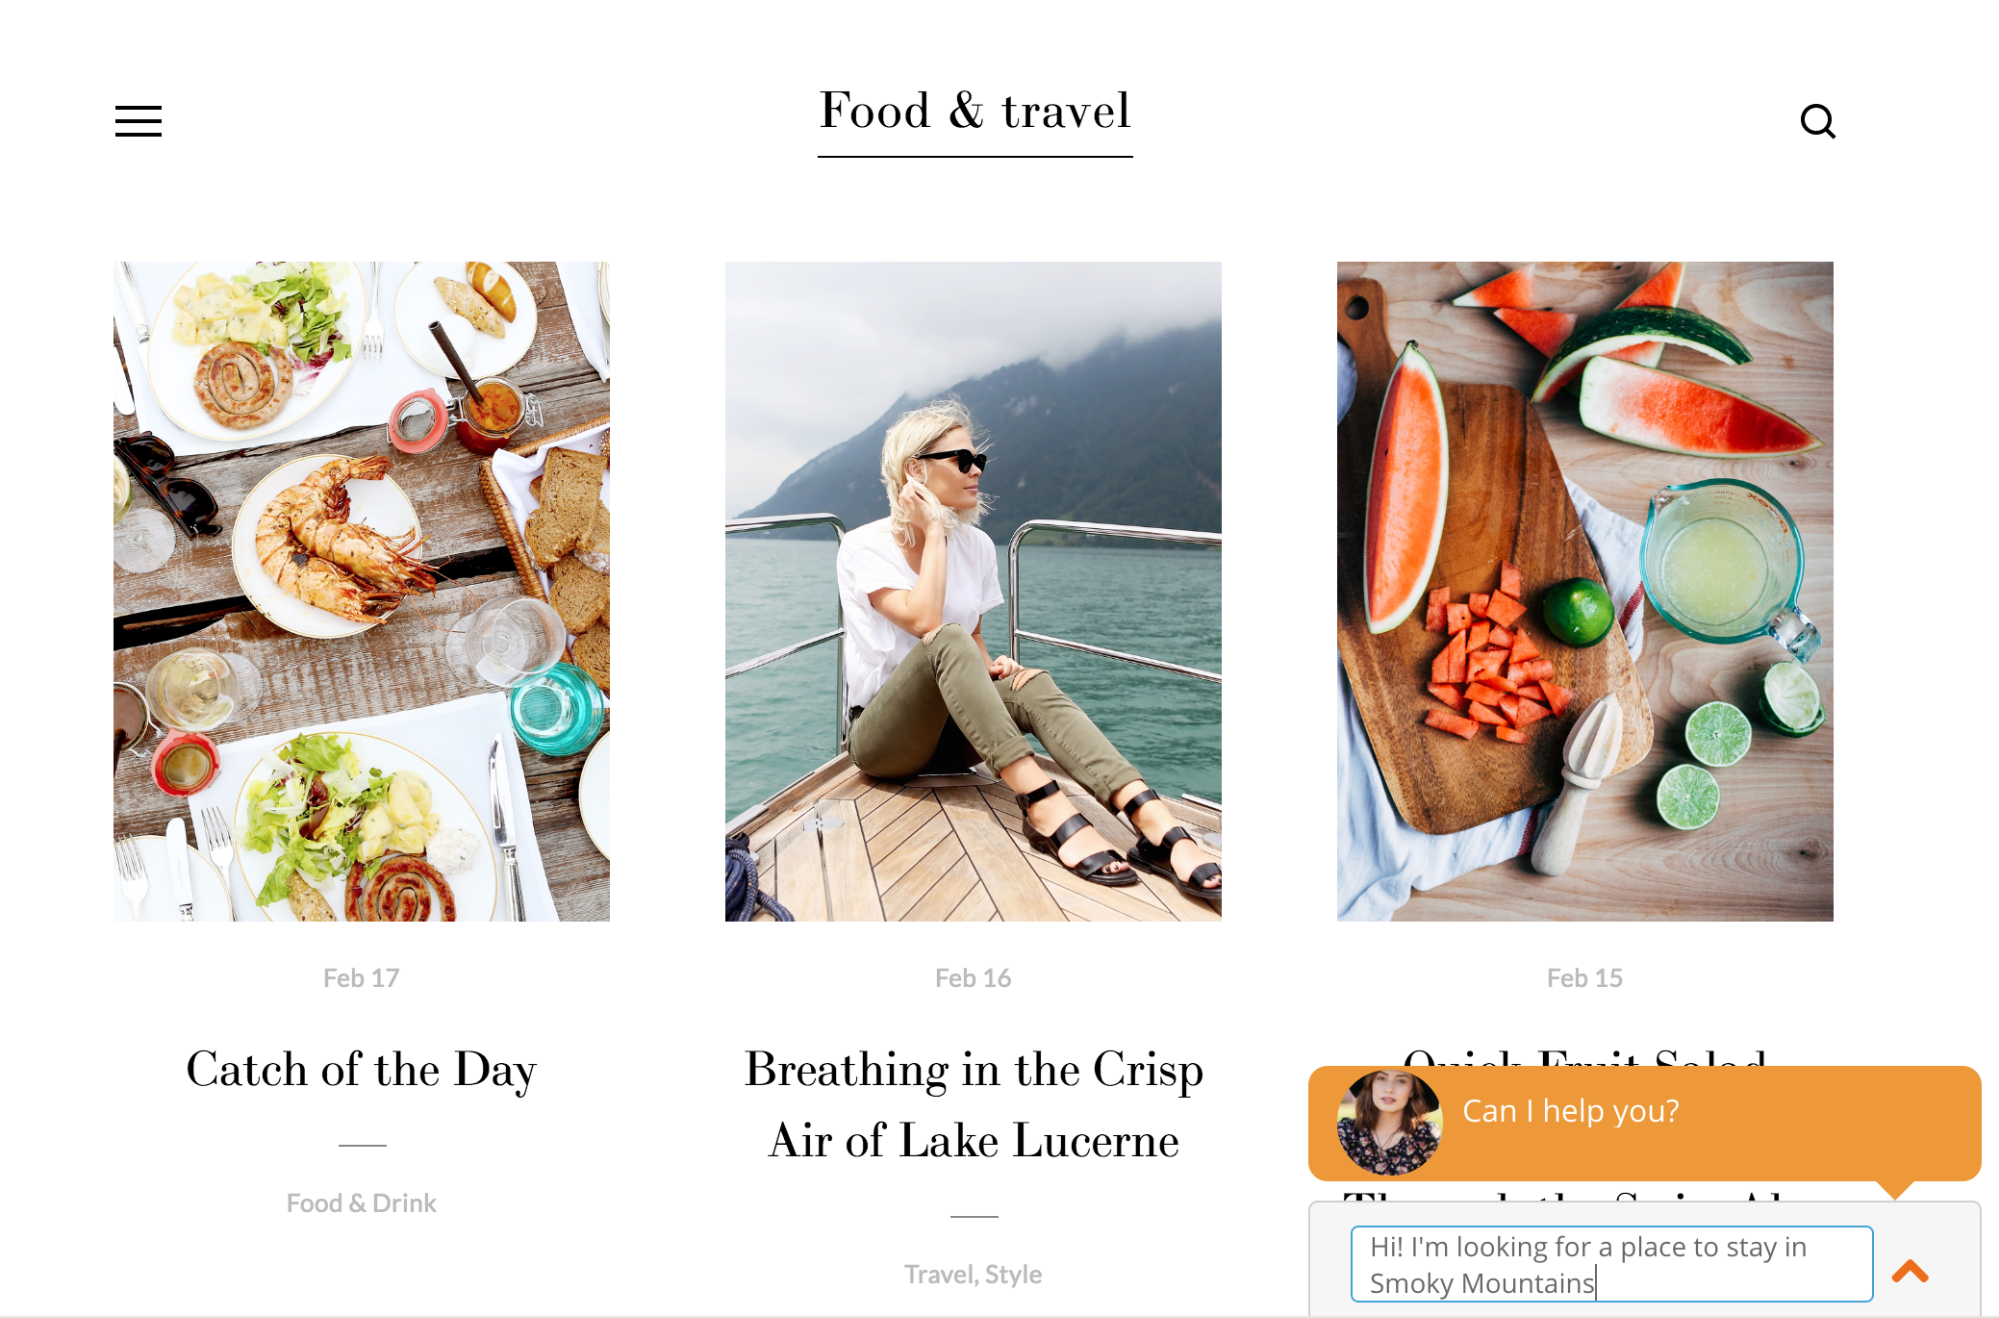Click the Feb 17 post date

click(x=361, y=978)
